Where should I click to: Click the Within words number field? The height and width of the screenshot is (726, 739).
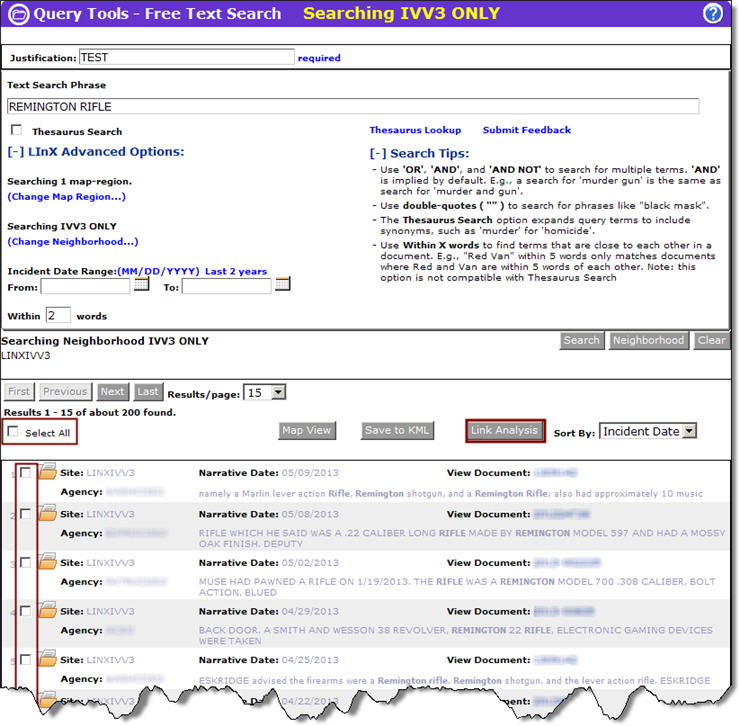[58, 315]
